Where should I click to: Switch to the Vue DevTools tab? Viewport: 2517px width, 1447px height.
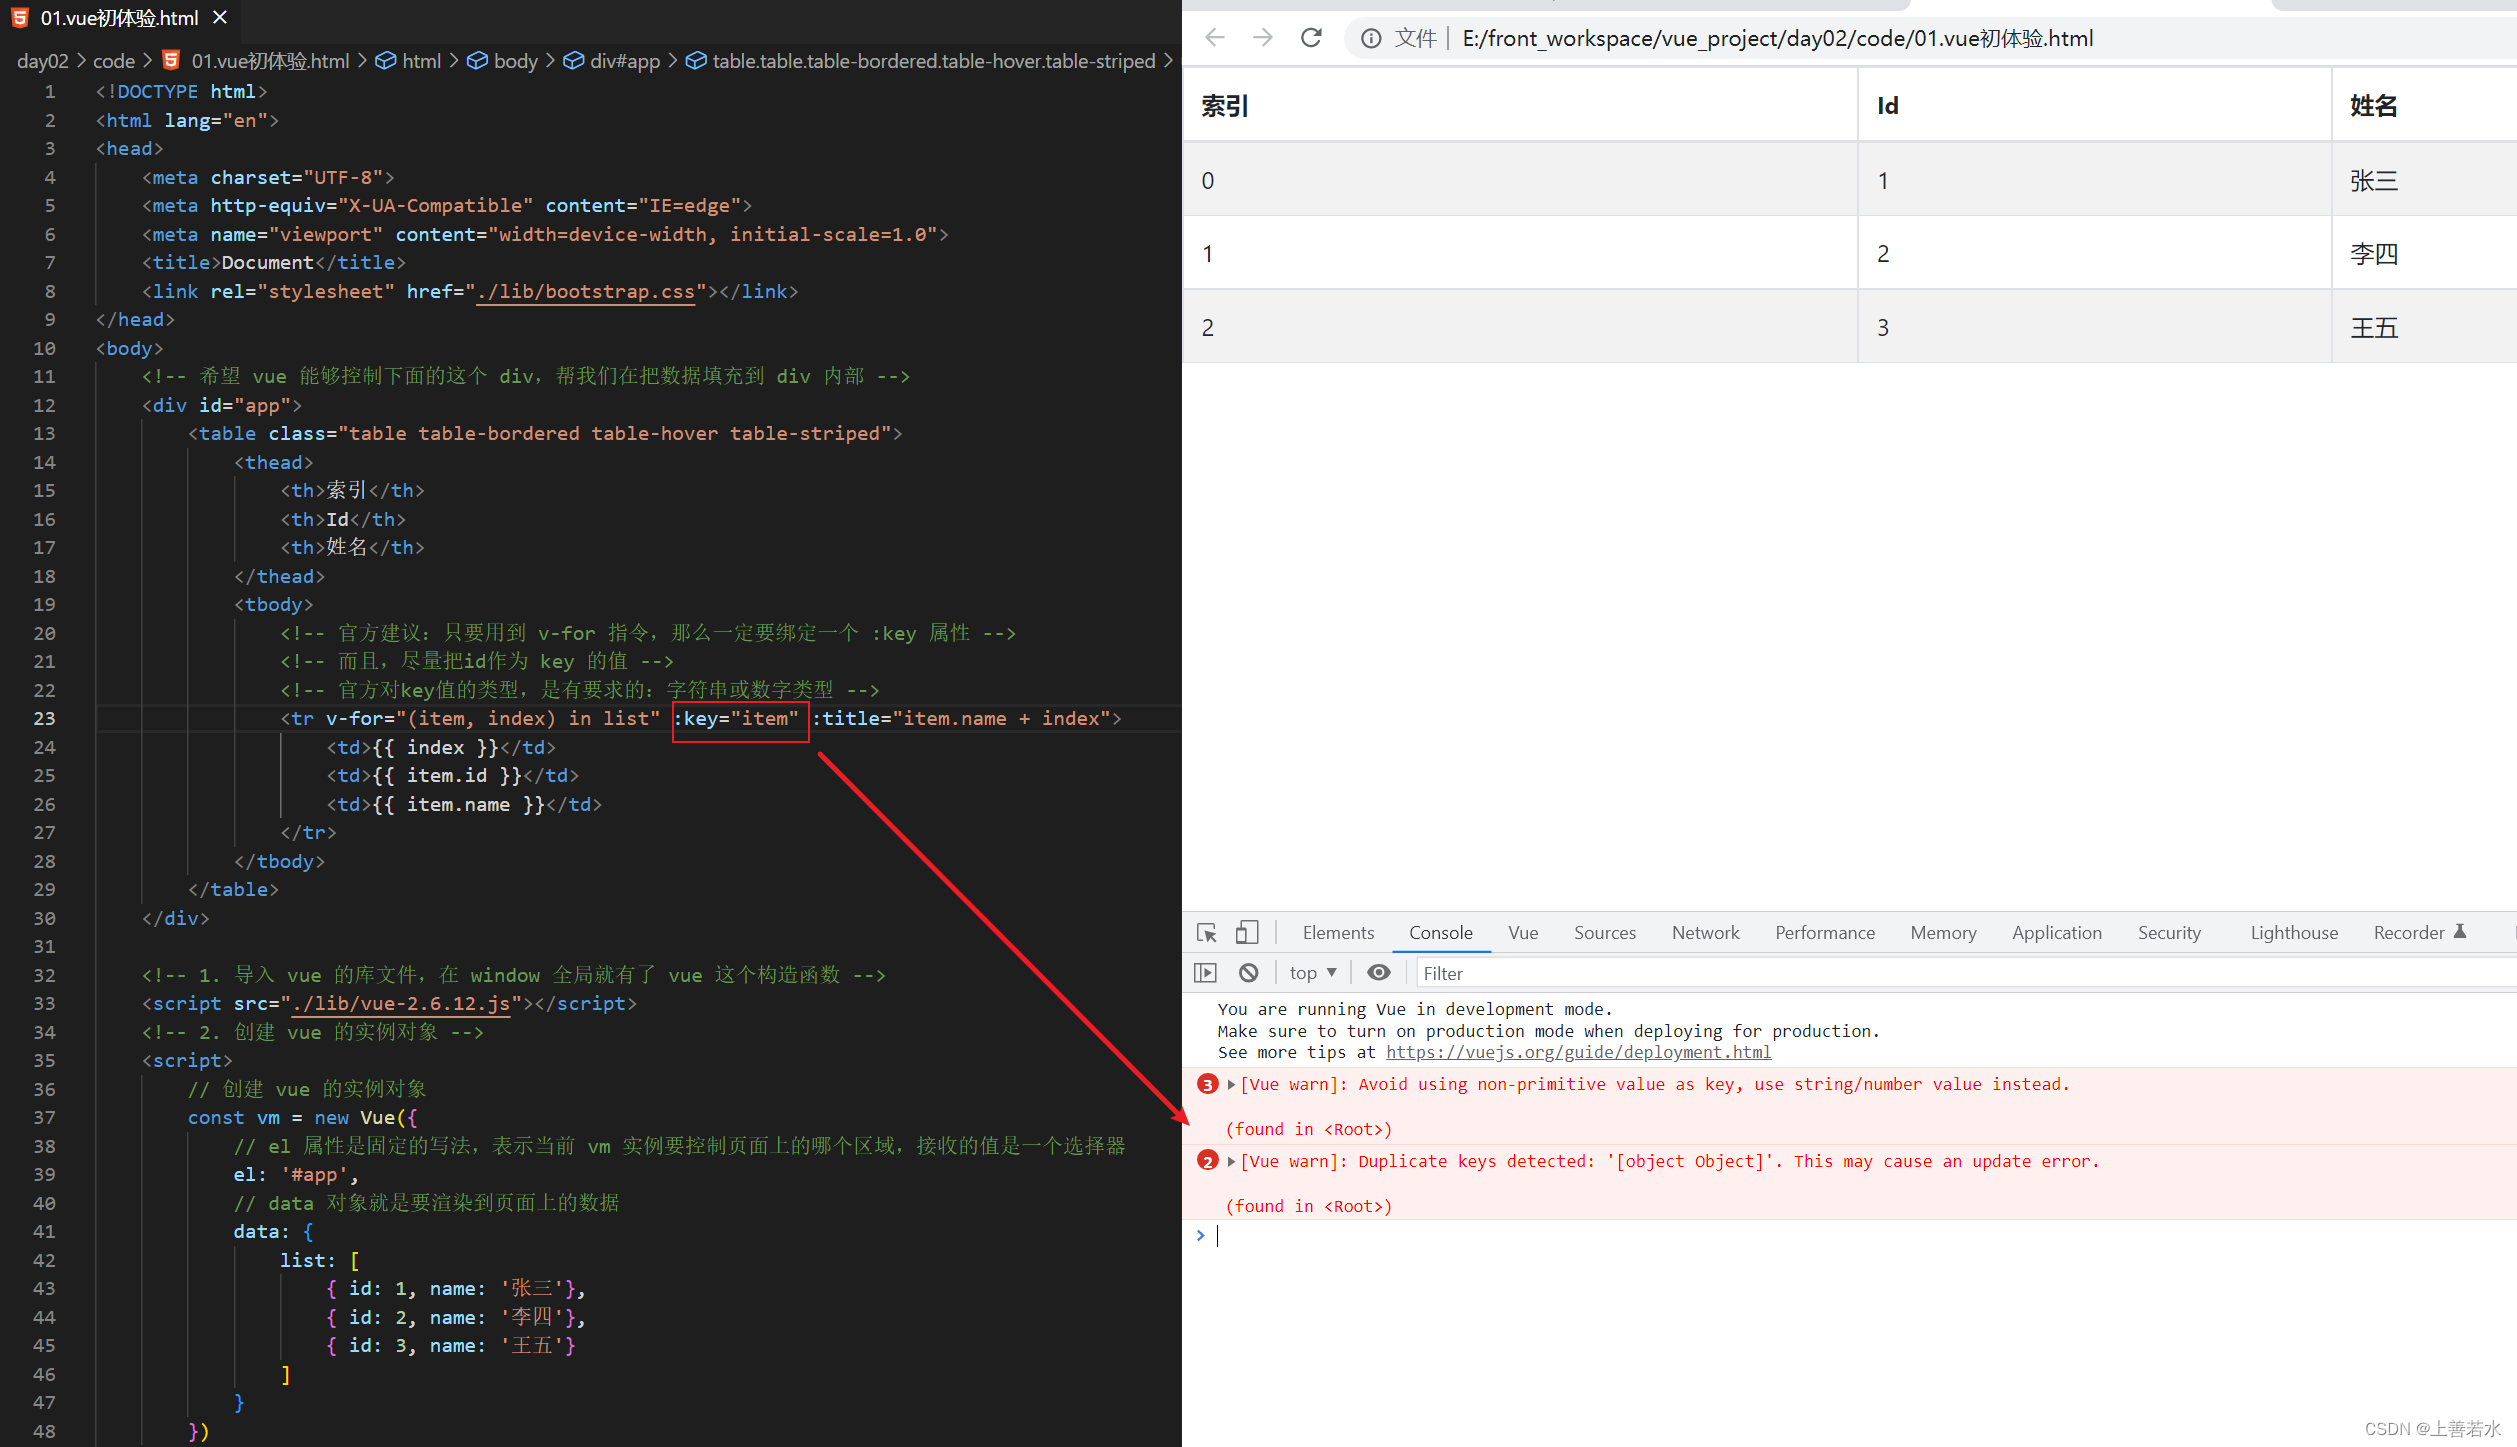coord(1523,933)
